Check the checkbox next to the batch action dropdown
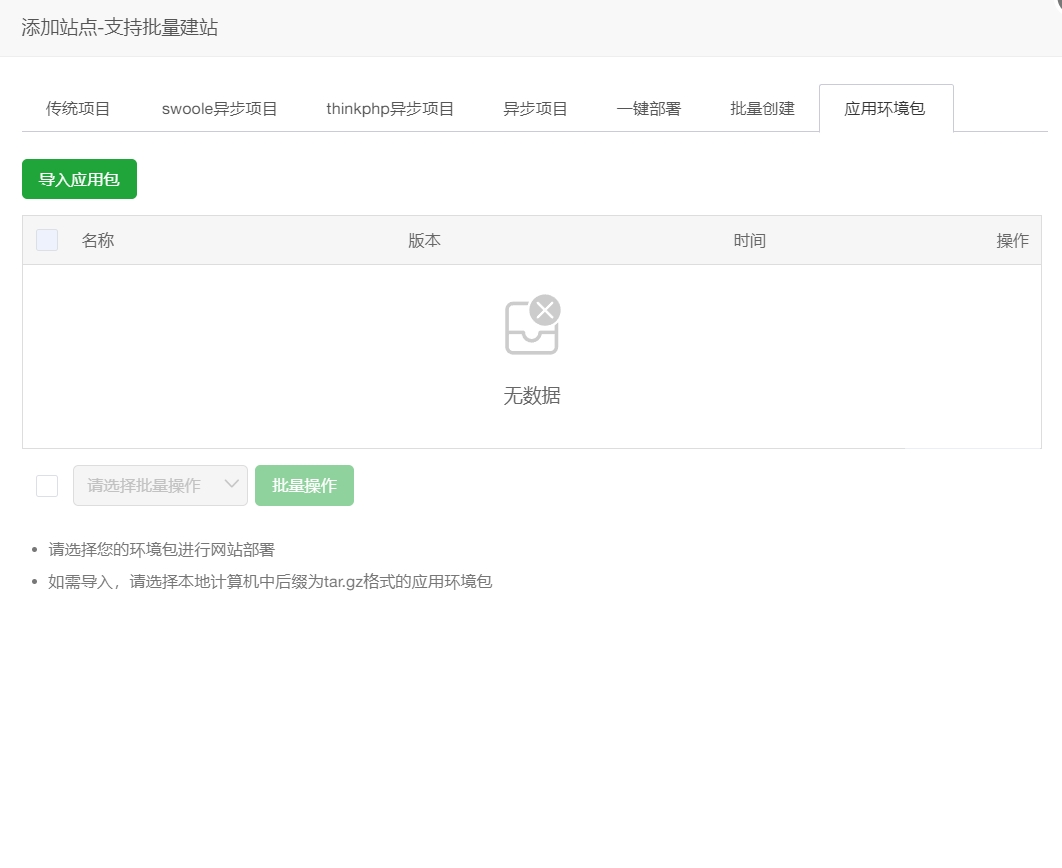Image resolution: width=1062 pixels, height=868 pixels. [46, 485]
